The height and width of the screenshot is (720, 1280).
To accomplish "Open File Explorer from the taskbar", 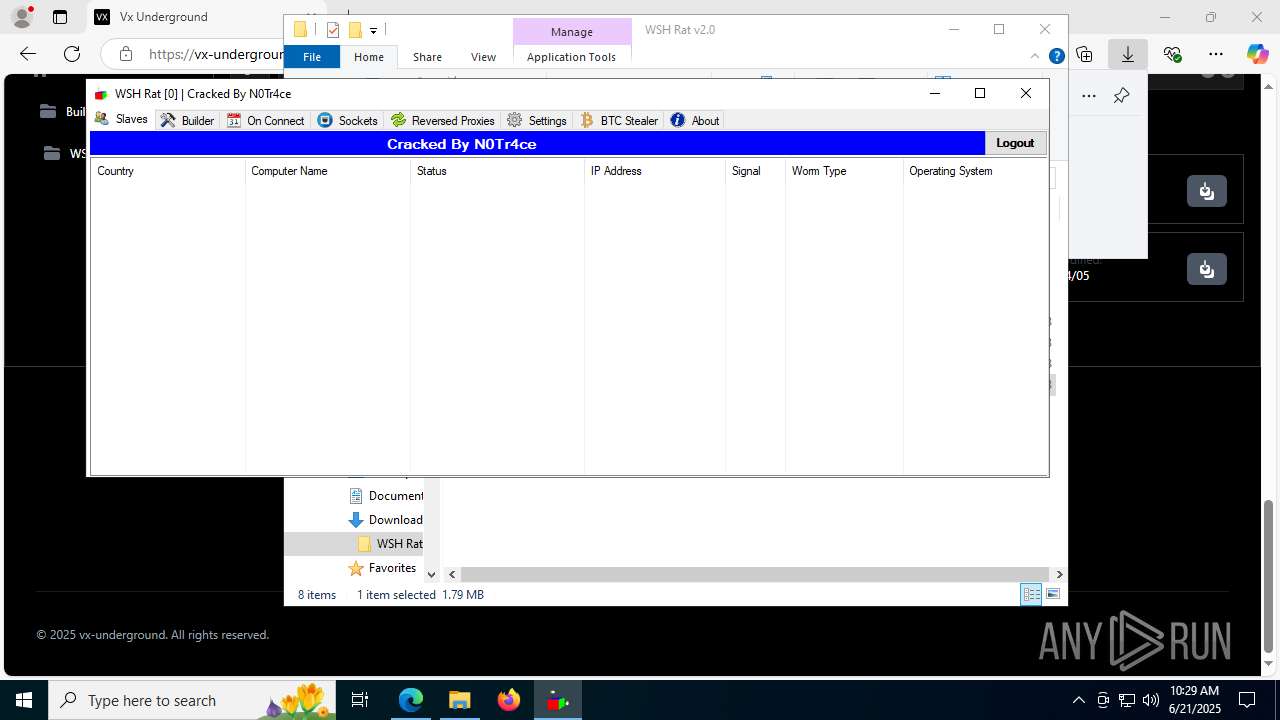I will [x=459, y=700].
